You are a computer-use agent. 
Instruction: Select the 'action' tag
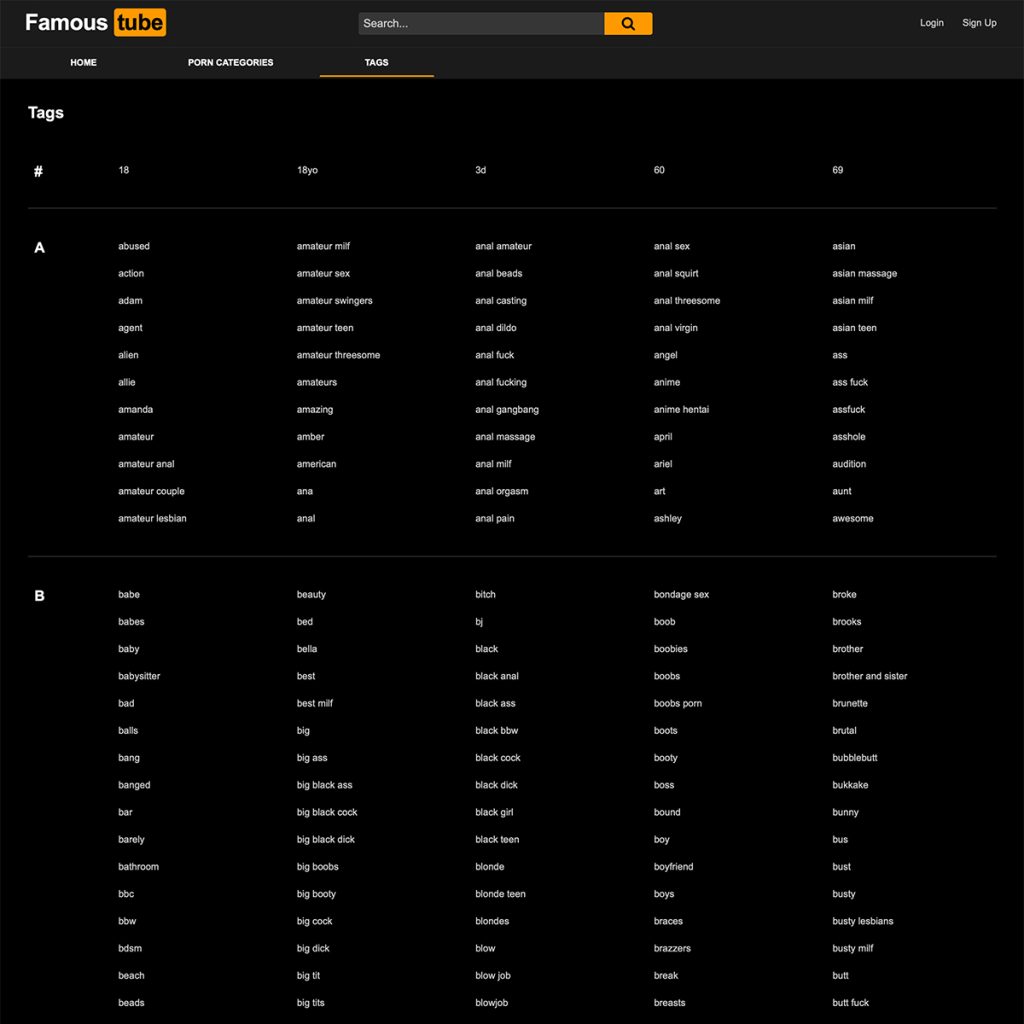131,273
